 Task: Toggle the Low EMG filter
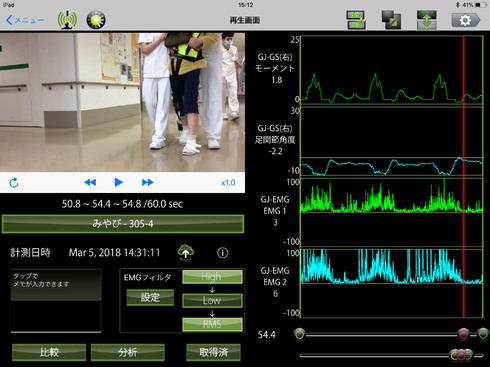[x=212, y=300]
